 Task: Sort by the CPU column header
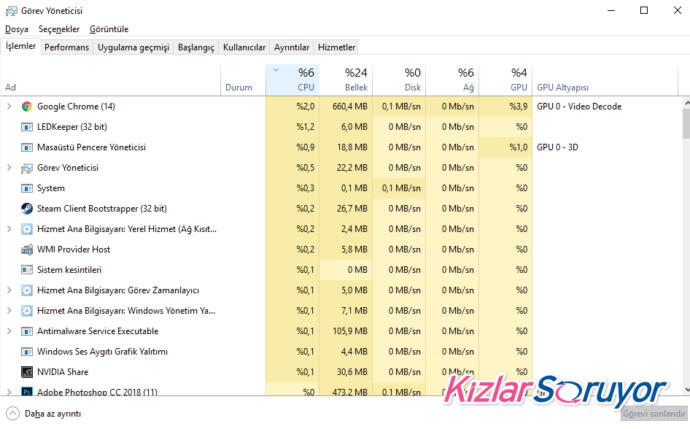292,80
